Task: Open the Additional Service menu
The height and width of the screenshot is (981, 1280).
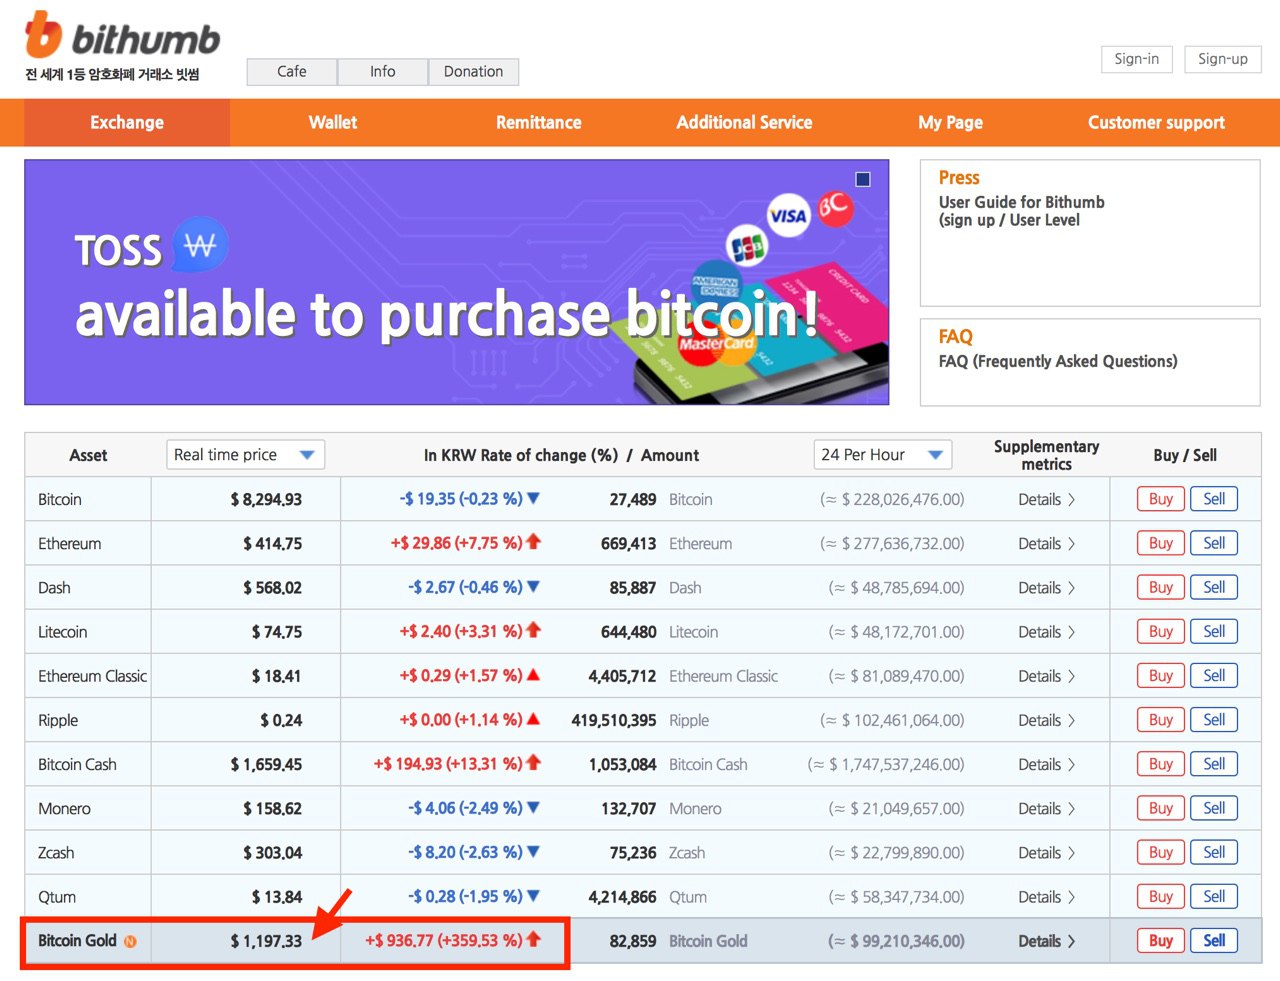Action: coord(745,122)
